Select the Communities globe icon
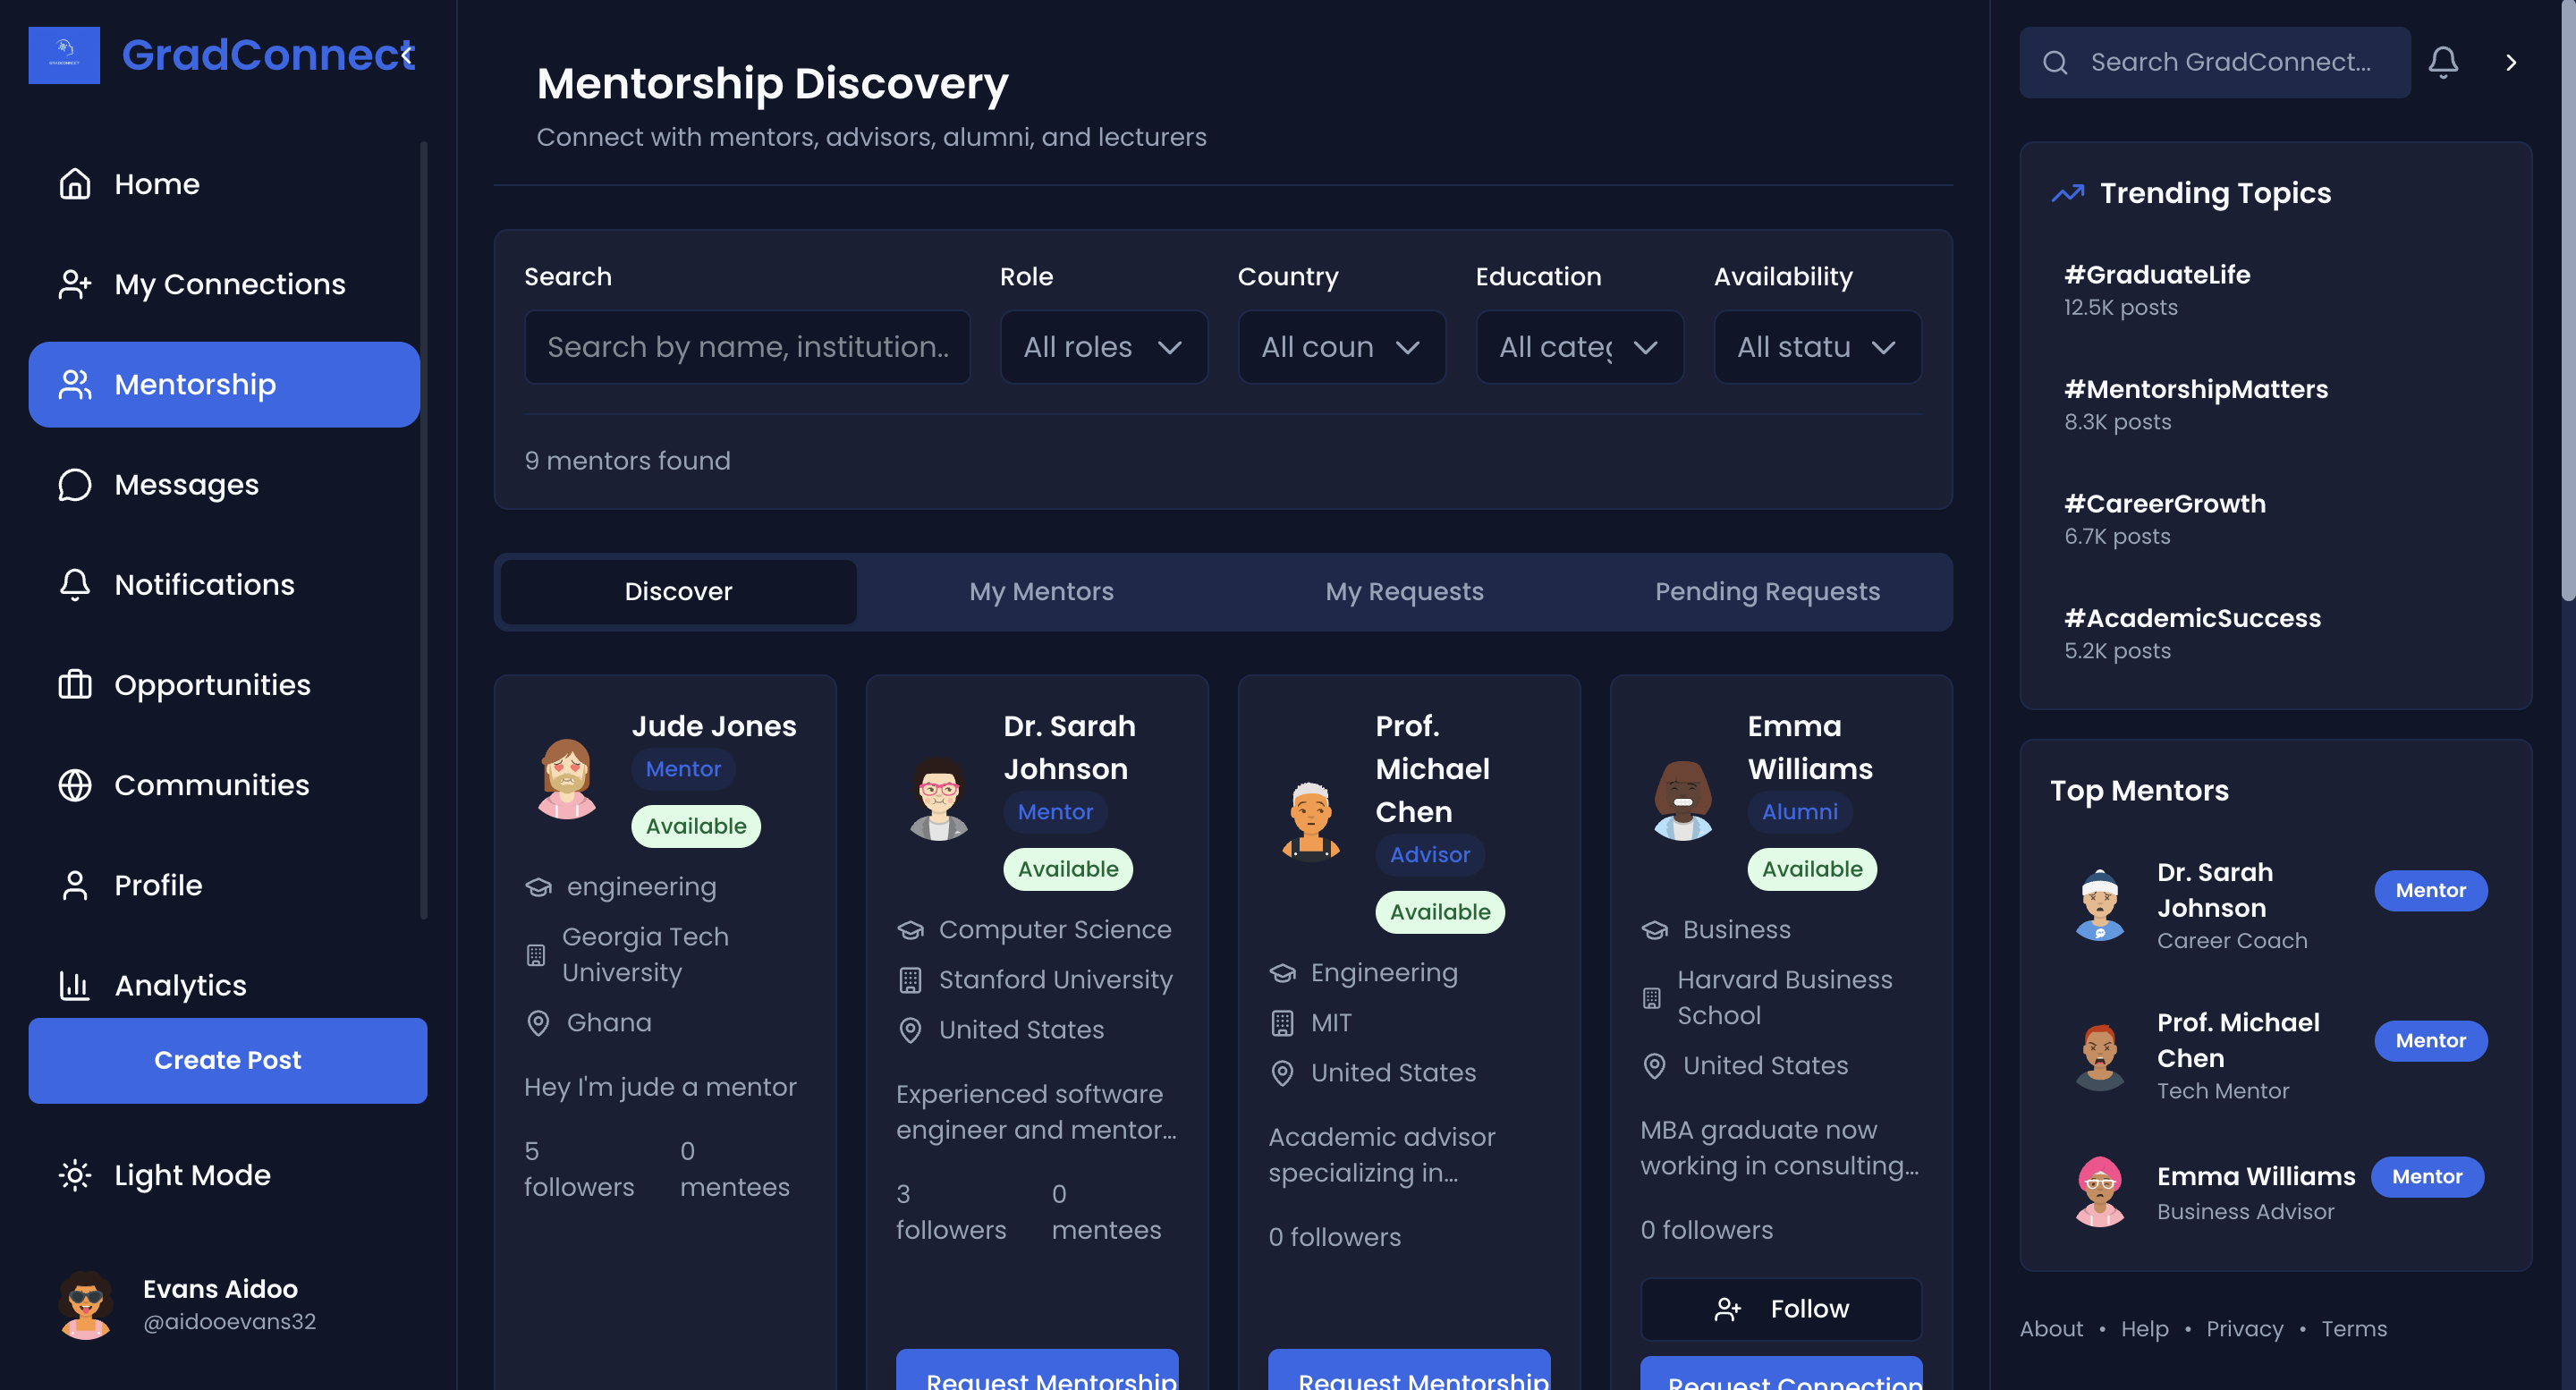The width and height of the screenshot is (2576, 1390). click(x=75, y=785)
